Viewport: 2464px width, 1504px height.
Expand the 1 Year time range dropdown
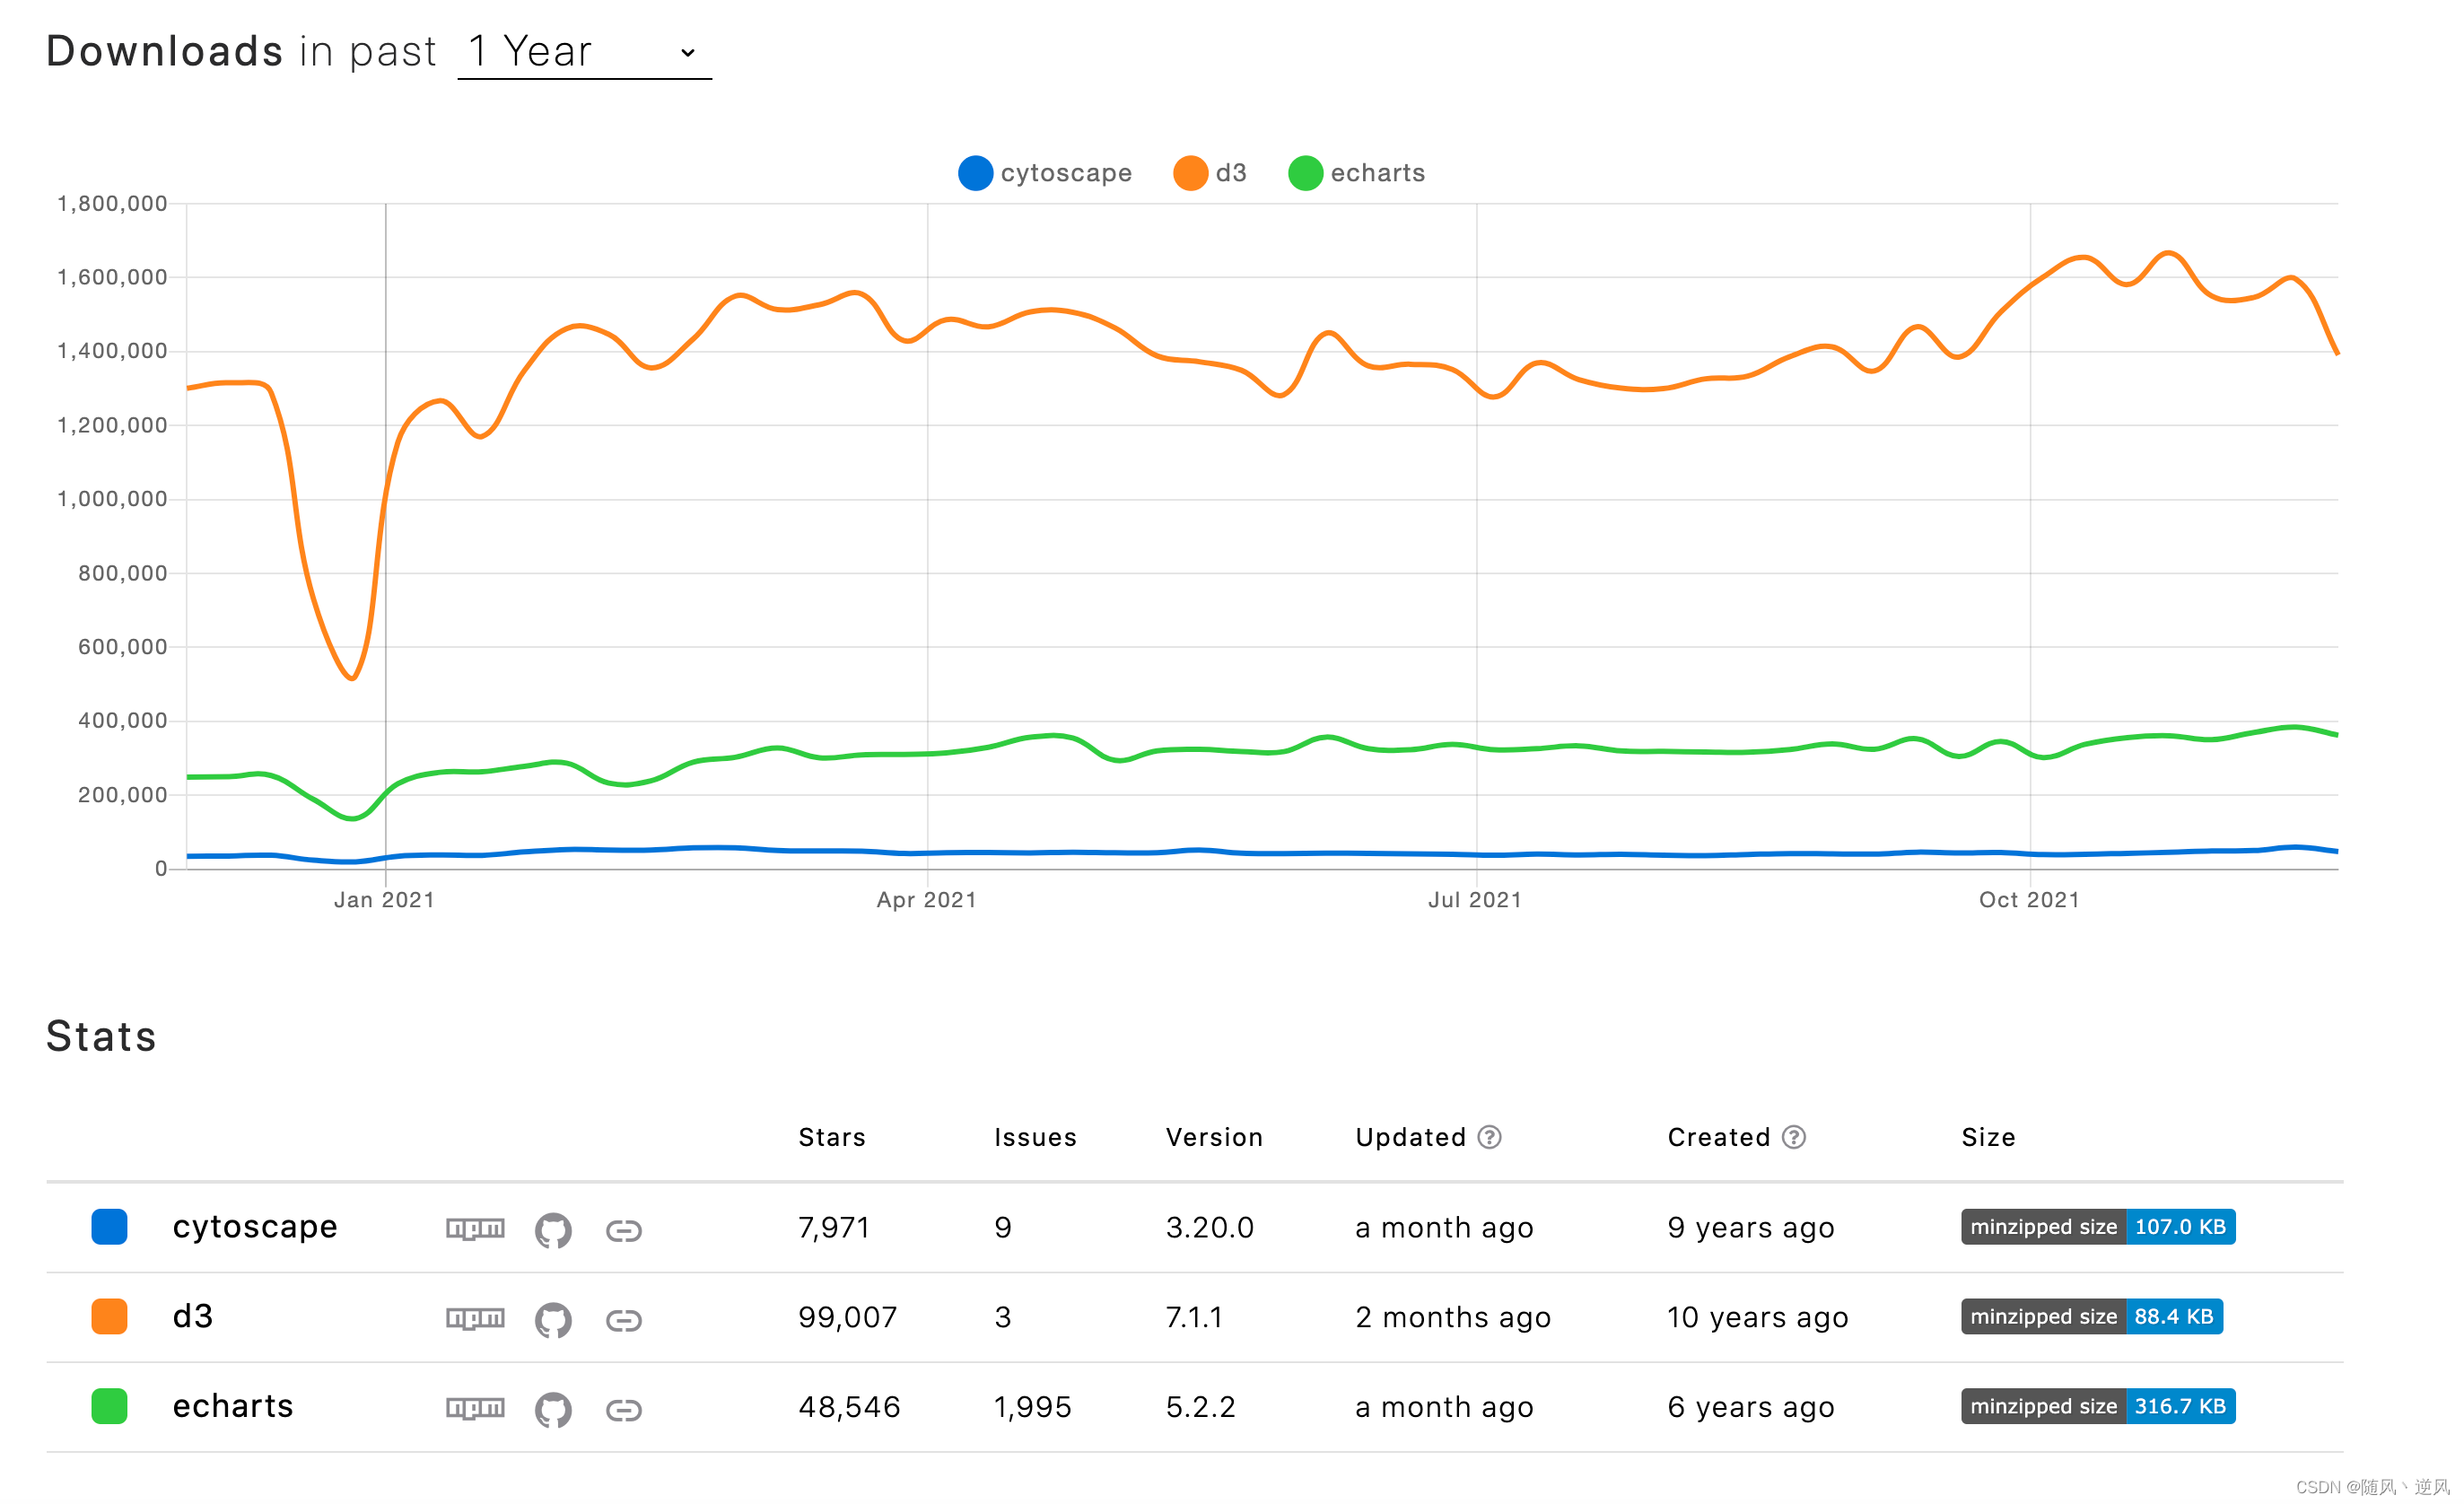[584, 52]
